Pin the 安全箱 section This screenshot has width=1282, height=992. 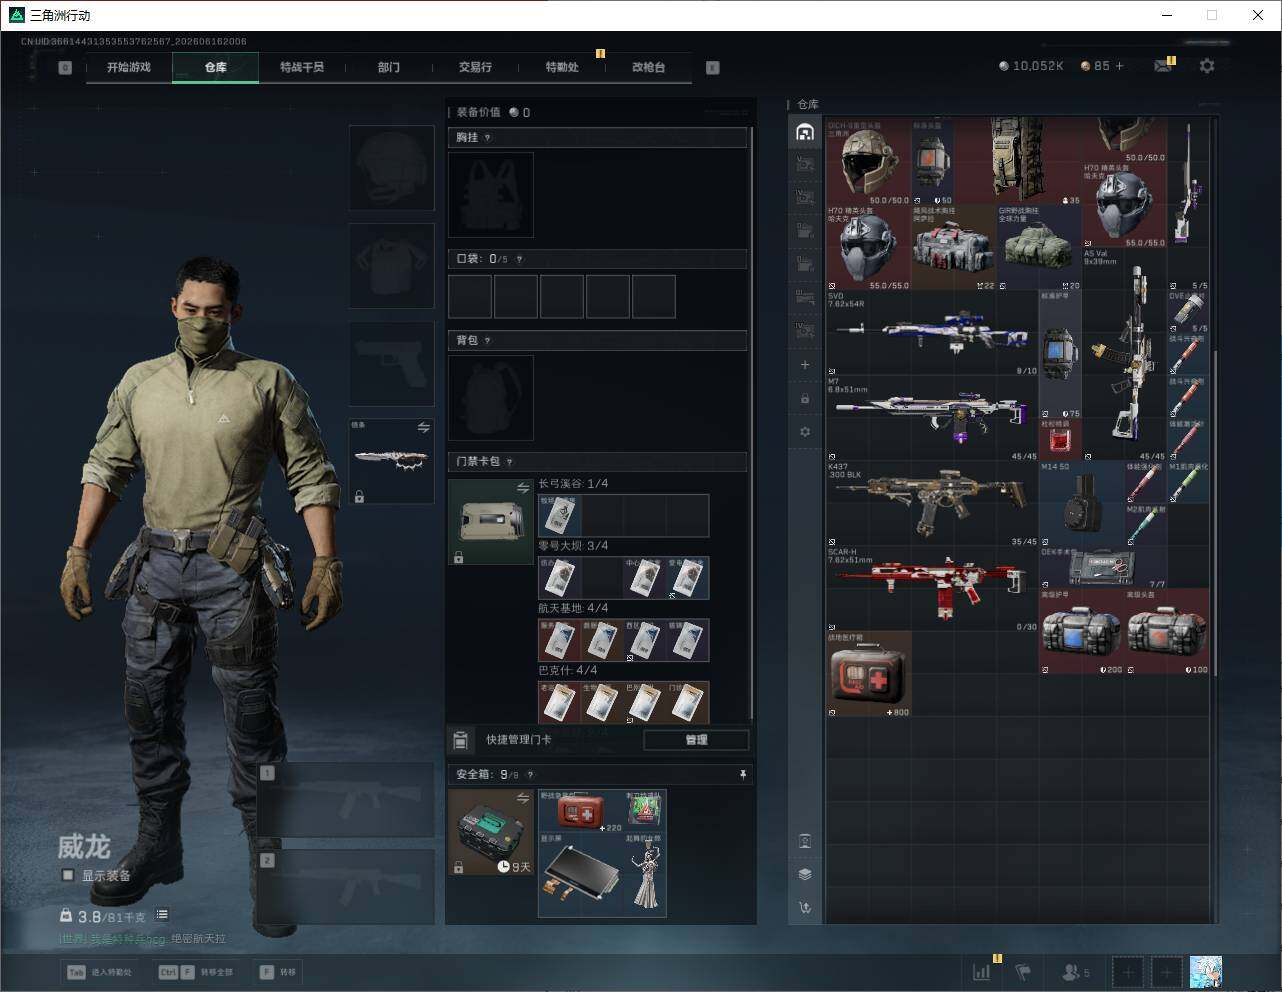[x=742, y=775]
